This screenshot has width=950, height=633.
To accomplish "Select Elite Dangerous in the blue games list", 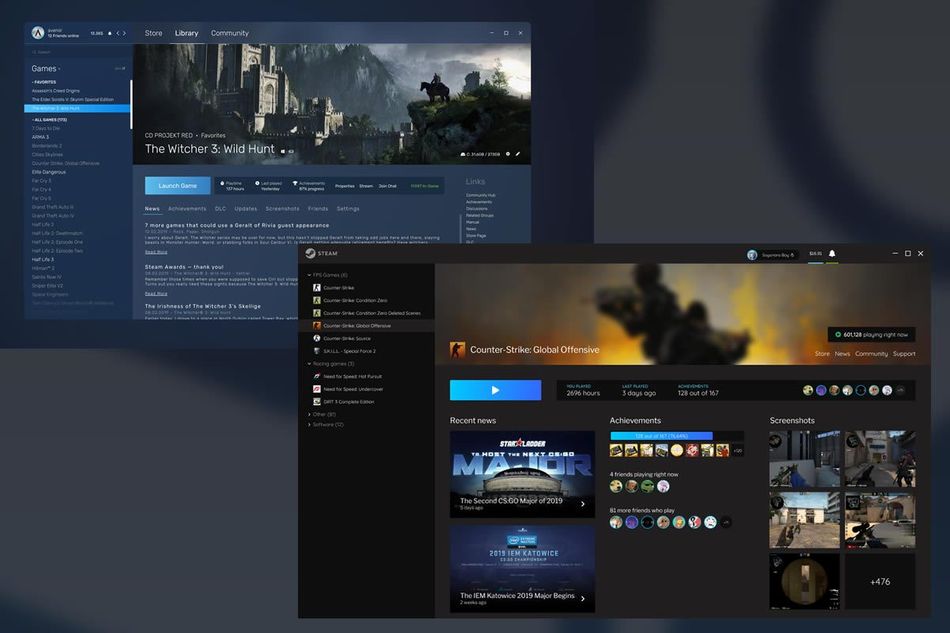I will [49, 172].
